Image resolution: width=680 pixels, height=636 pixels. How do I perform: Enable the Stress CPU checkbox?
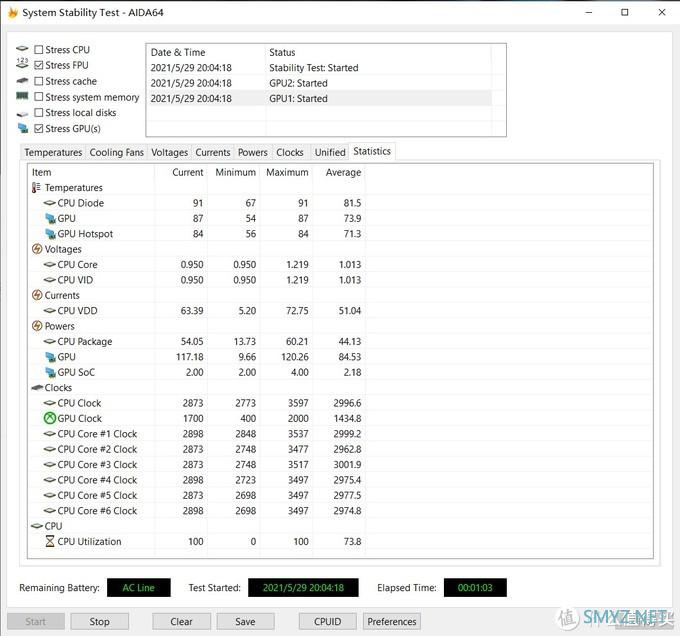pyautogui.click(x=39, y=49)
